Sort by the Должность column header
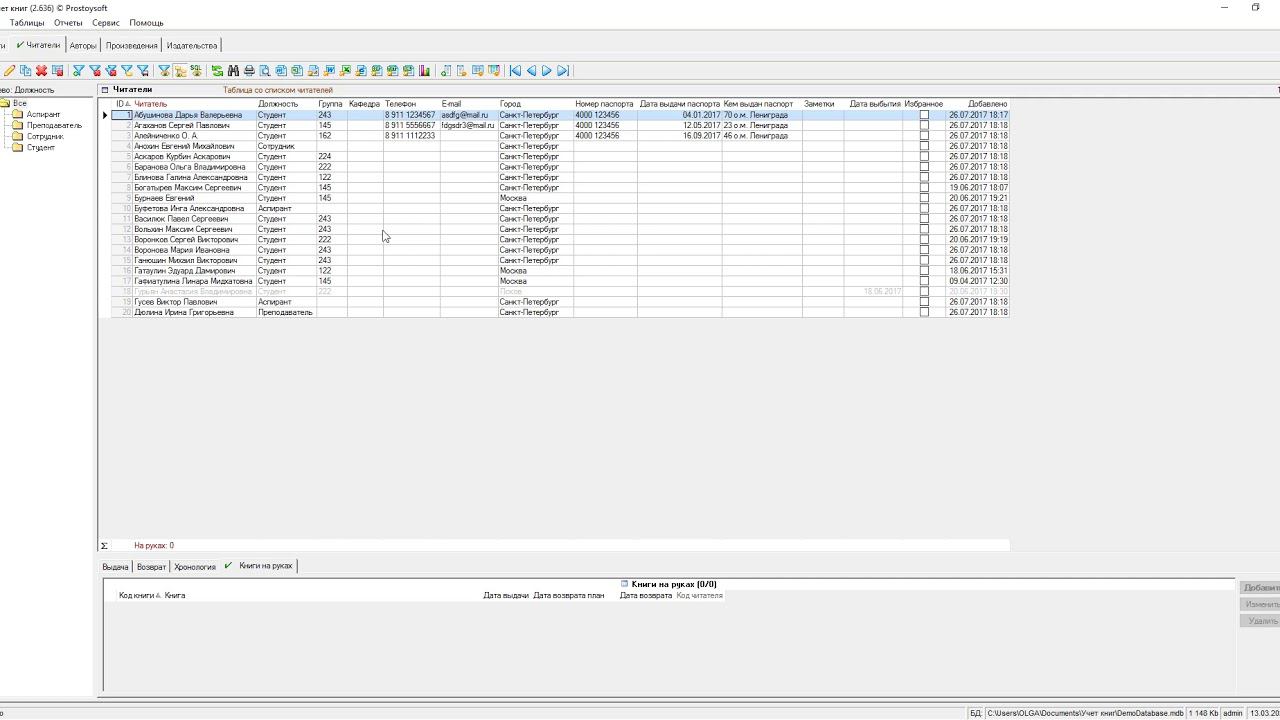The image size is (1280, 720). click(286, 104)
